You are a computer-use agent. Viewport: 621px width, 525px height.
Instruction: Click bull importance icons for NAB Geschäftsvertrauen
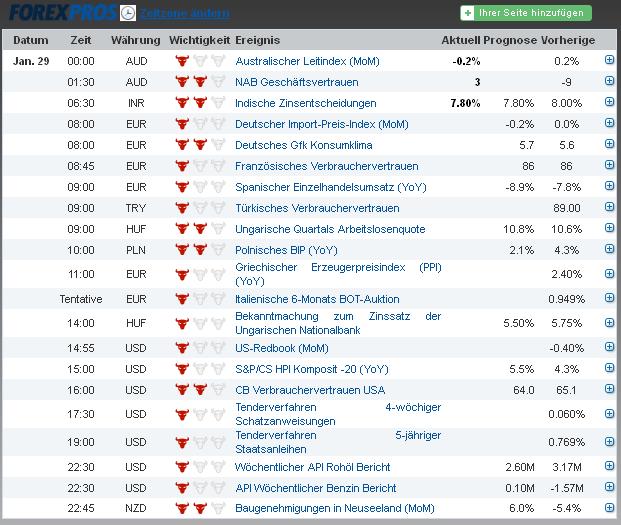pos(199,82)
